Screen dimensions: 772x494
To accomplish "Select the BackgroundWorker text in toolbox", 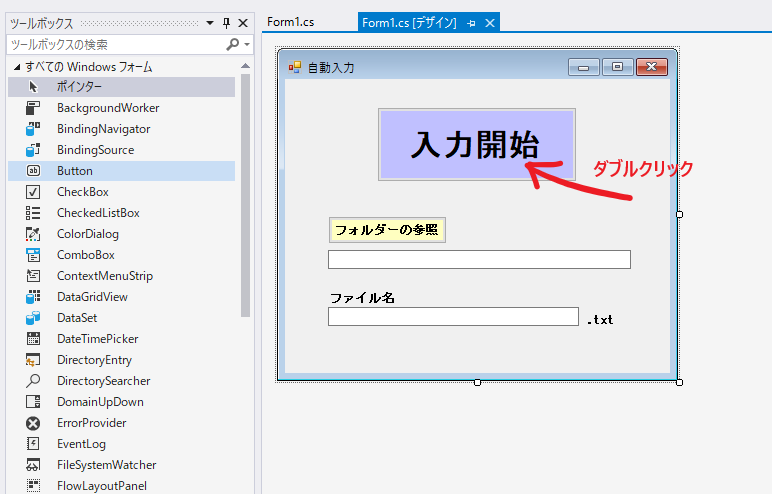I will tap(108, 108).
